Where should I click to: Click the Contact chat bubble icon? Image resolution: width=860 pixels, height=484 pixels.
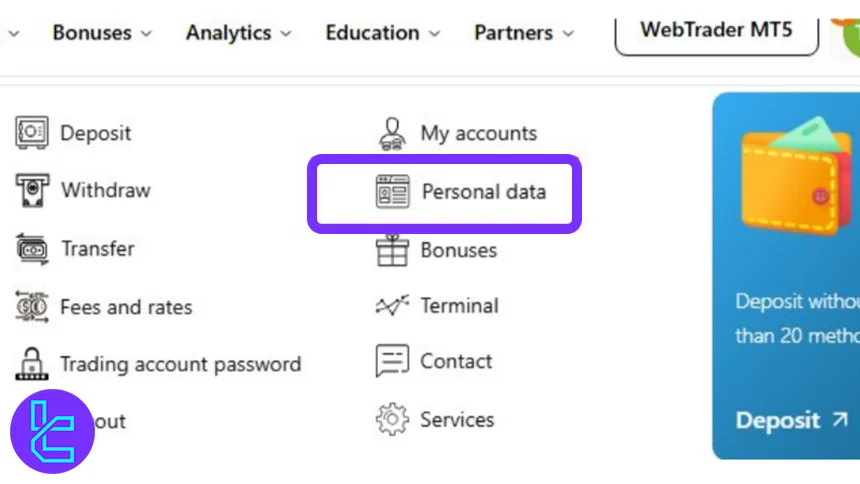[x=392, y=361]
